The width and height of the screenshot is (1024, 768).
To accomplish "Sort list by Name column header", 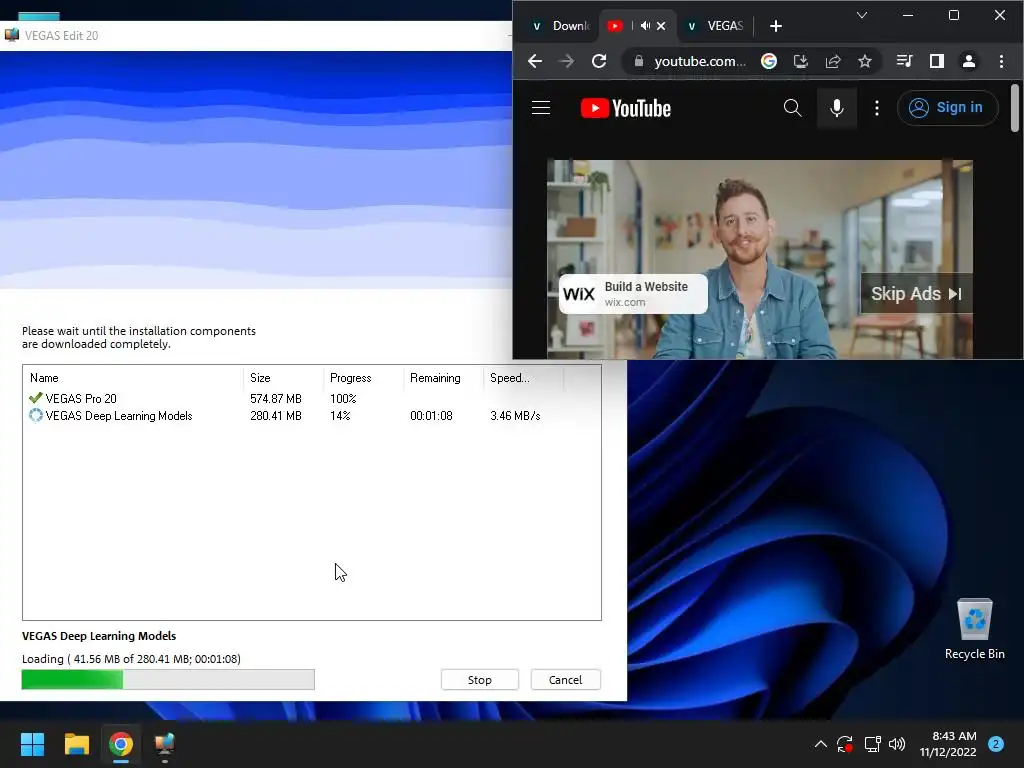I will coord(133,378).
